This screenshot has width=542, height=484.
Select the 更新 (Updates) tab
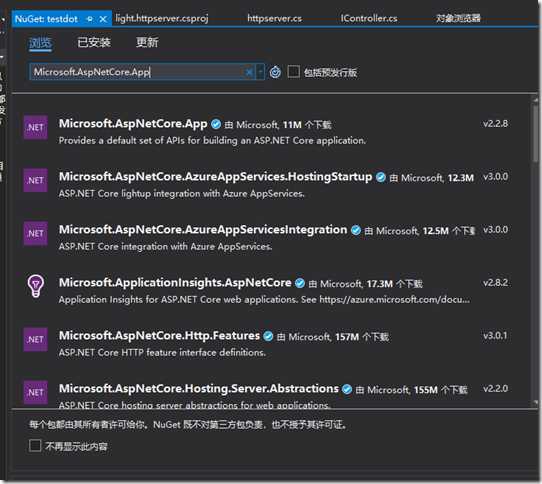coord(147,43)
